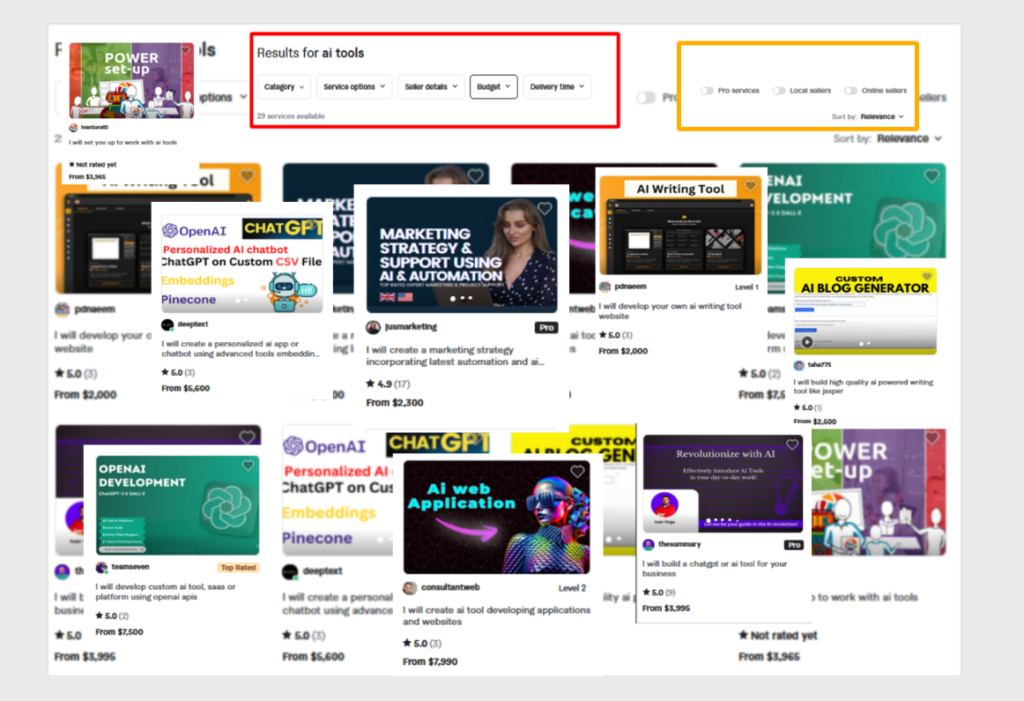Open 'I will develop custom ai tool, saas' title
1024x701 pixels.
165,591
